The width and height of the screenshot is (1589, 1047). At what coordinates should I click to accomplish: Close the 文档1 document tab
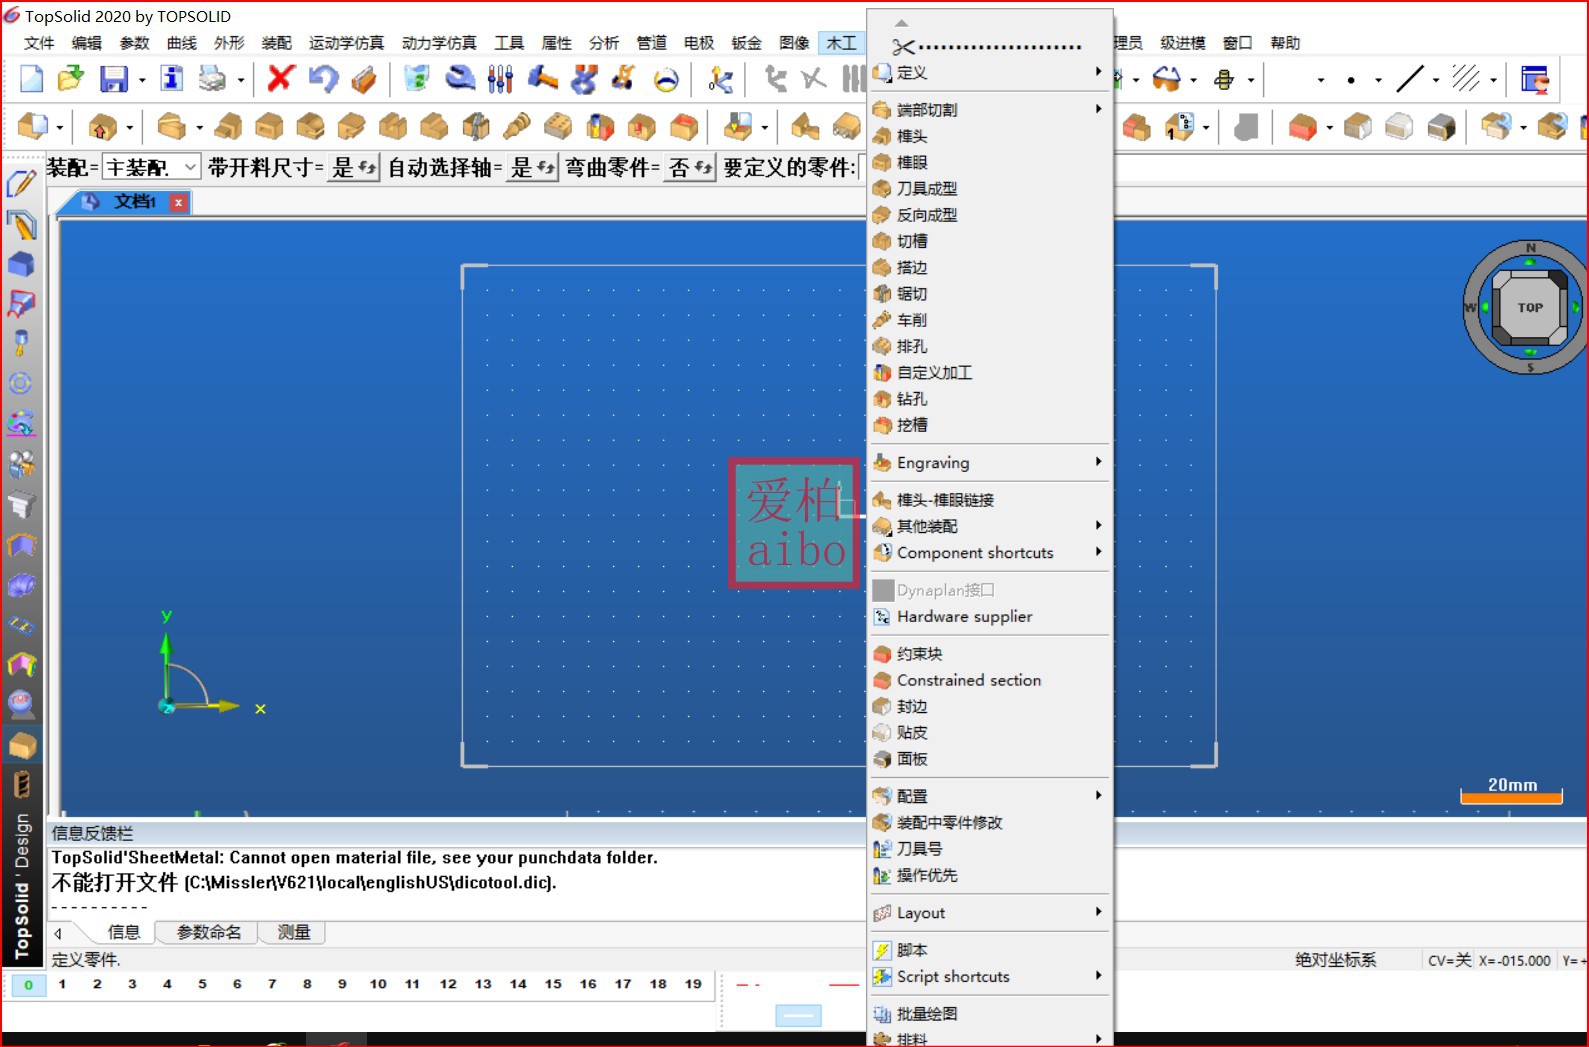[178, 202]
